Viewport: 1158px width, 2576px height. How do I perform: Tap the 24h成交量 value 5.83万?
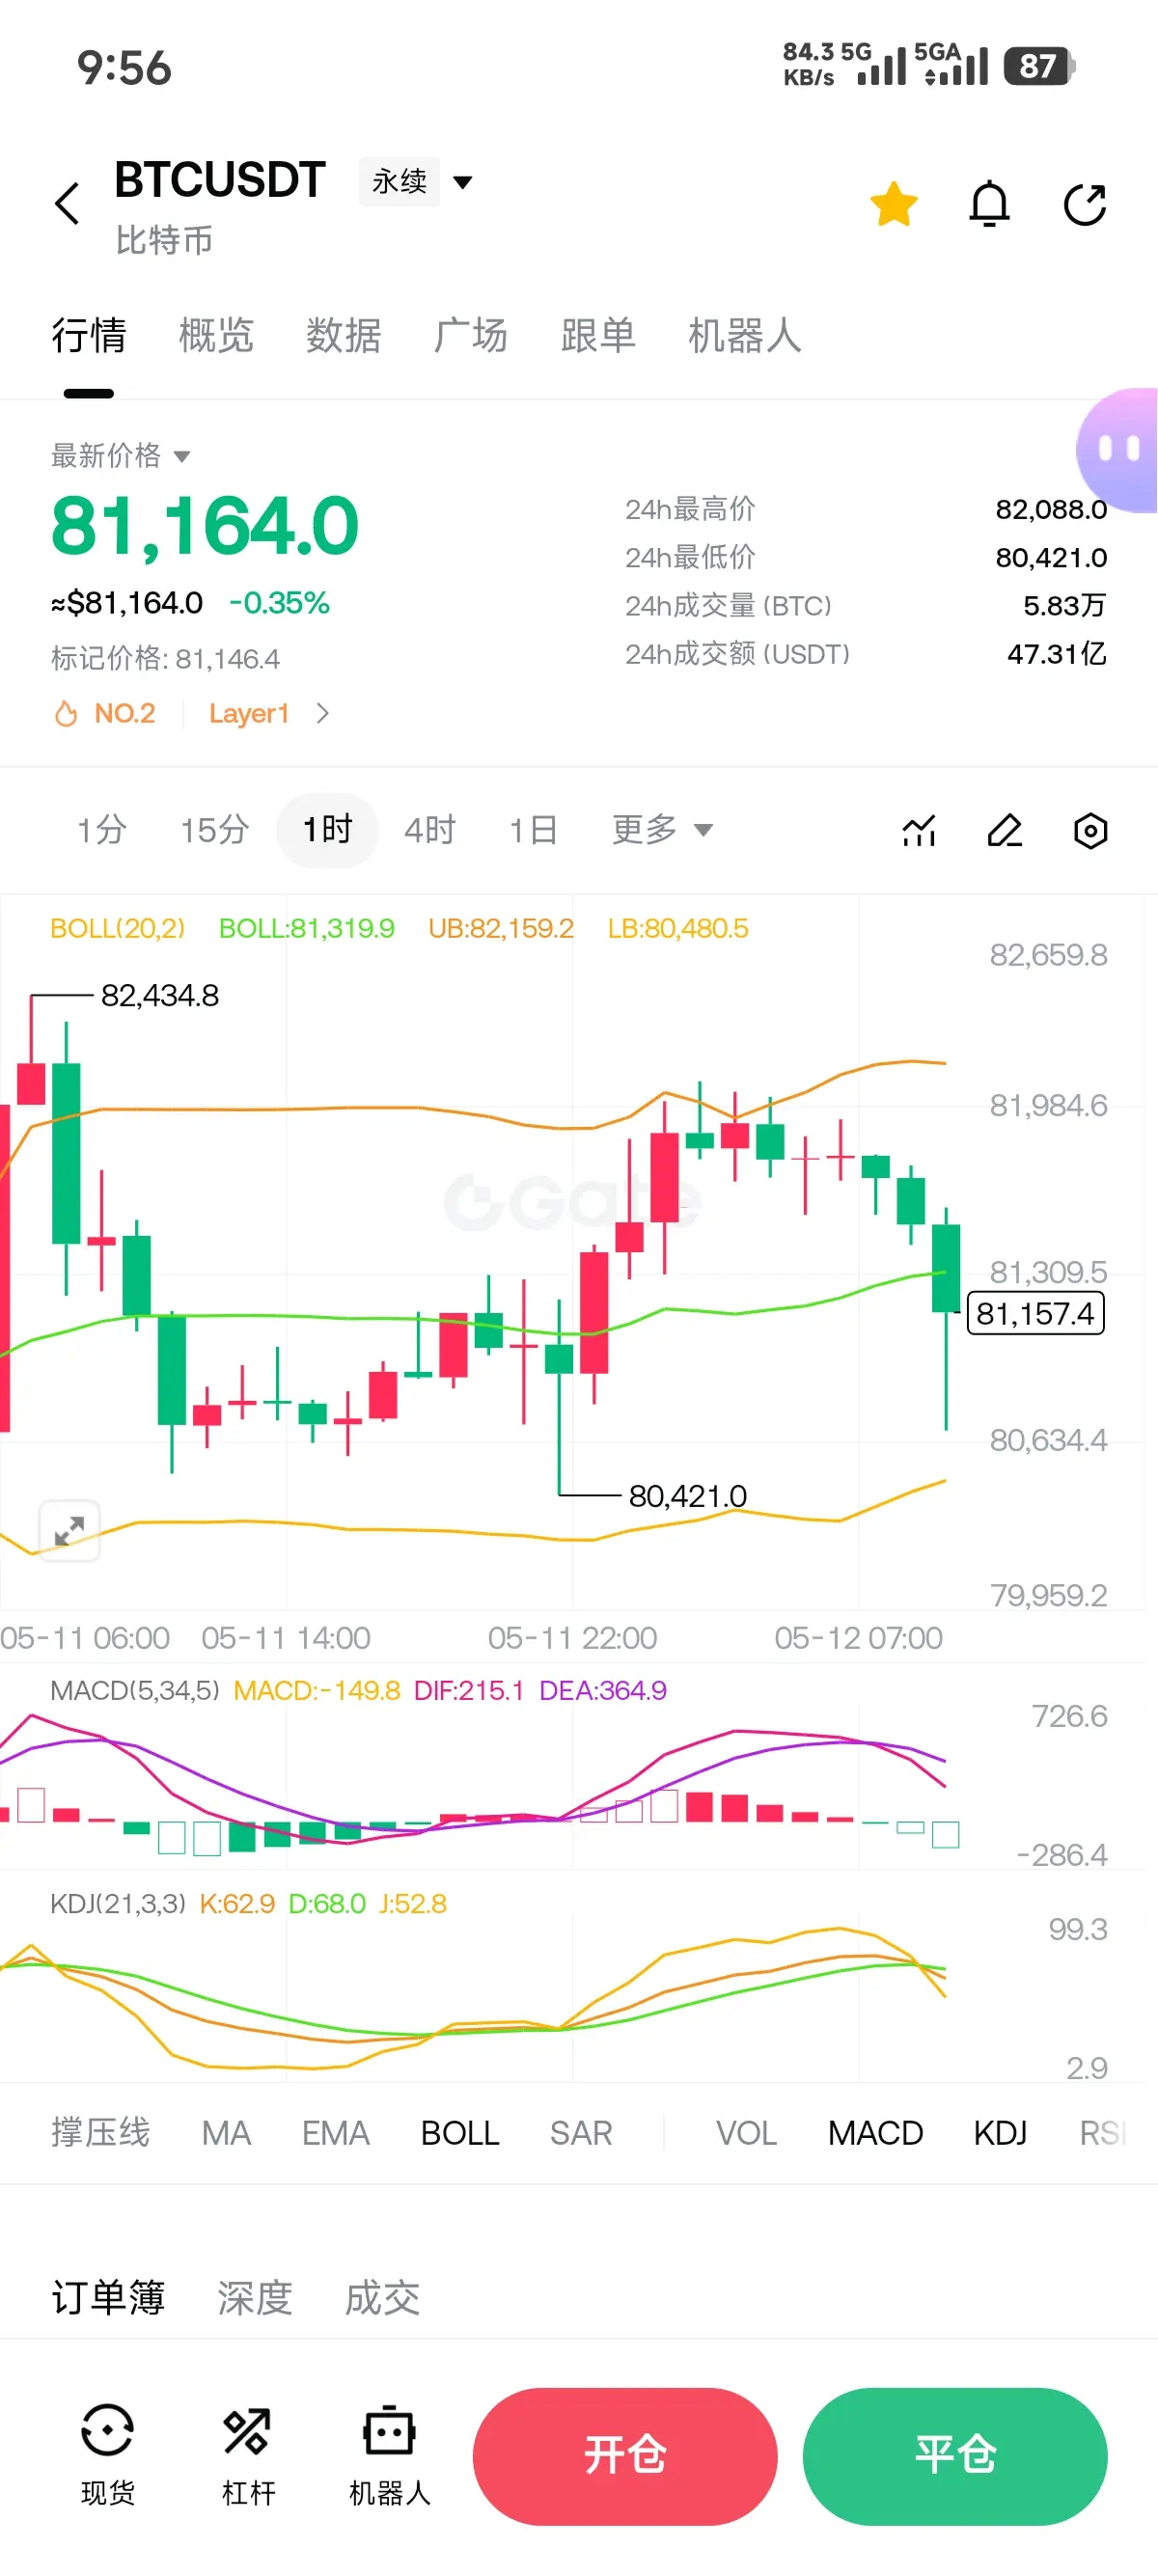click(1065, 605)
